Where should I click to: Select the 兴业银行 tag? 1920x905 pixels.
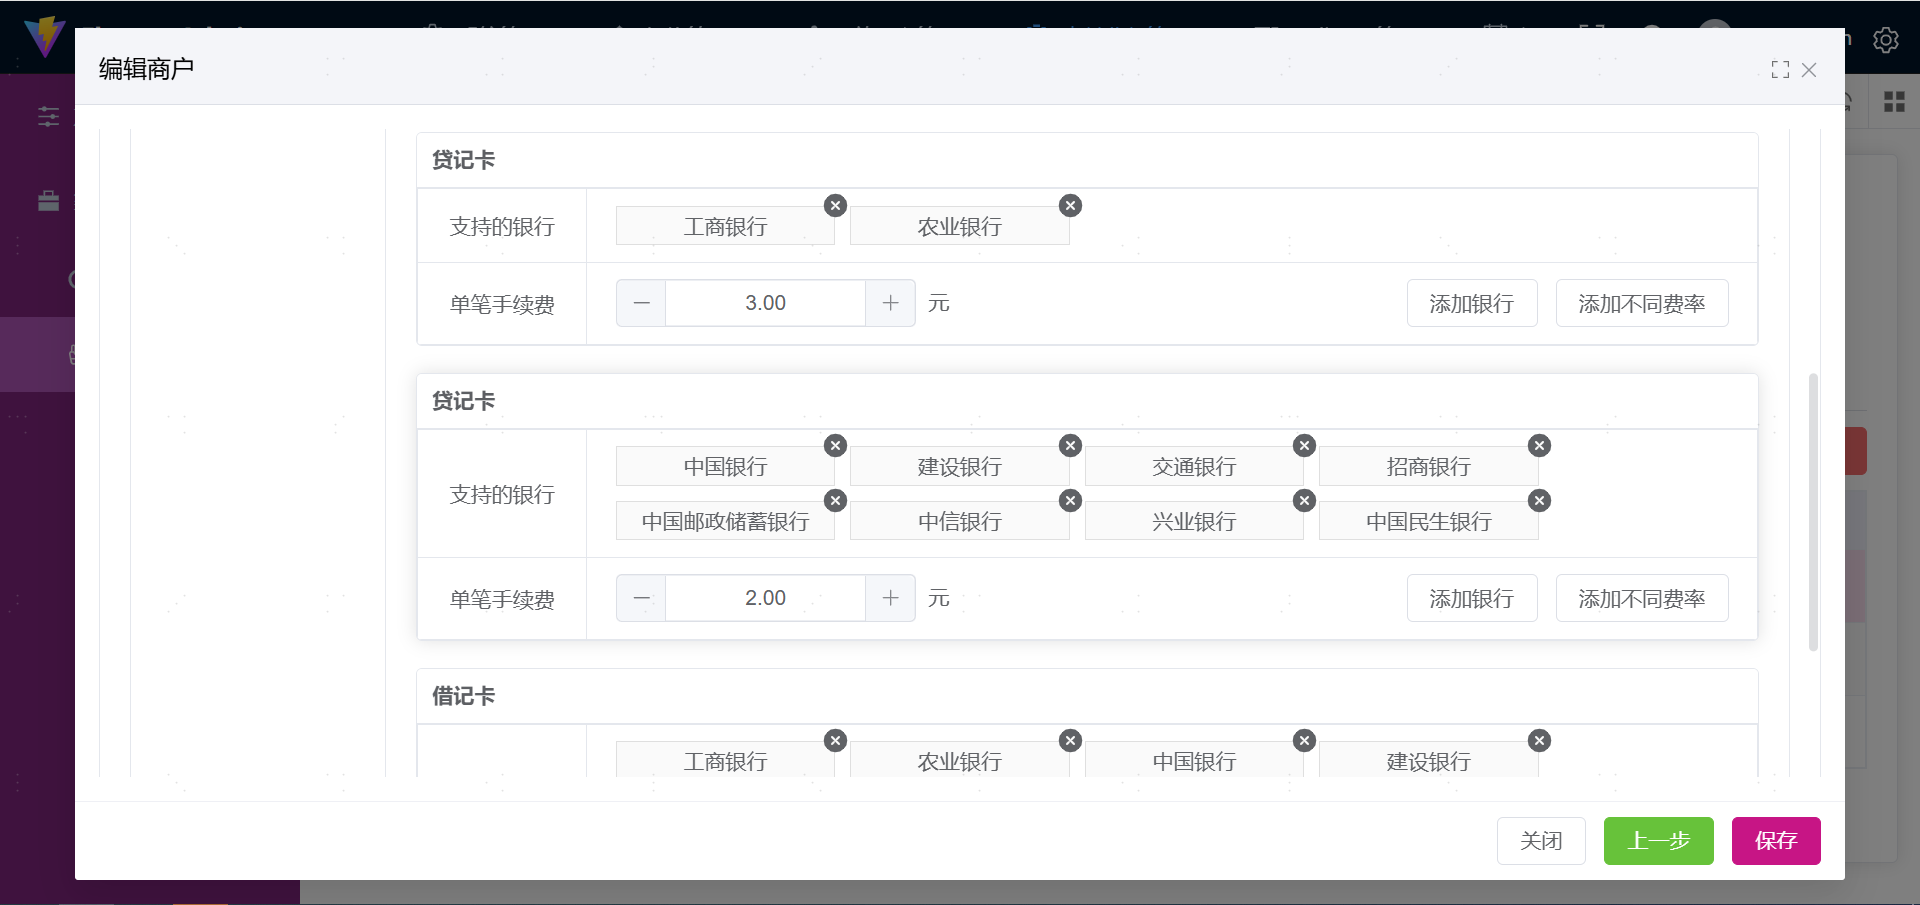pos(1194,521)
